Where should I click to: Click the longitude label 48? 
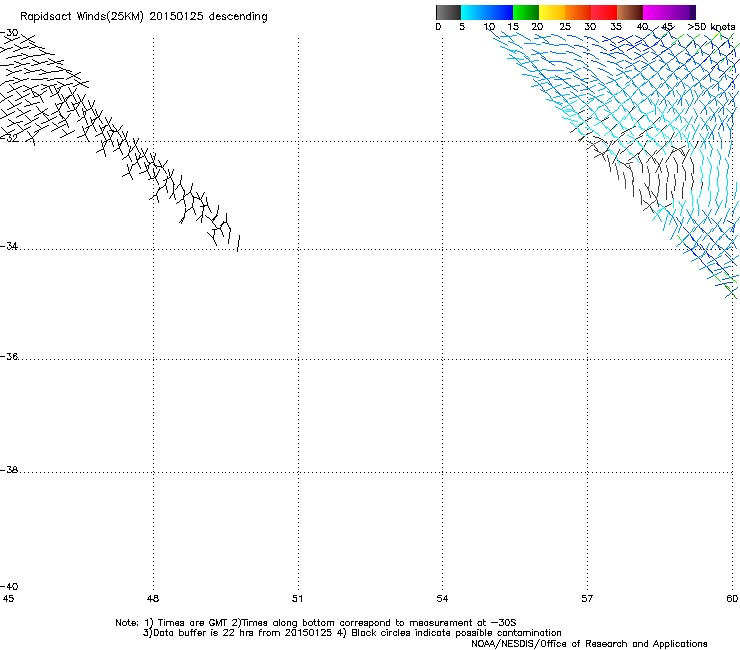pyautogui.click(x=153, y=599)
